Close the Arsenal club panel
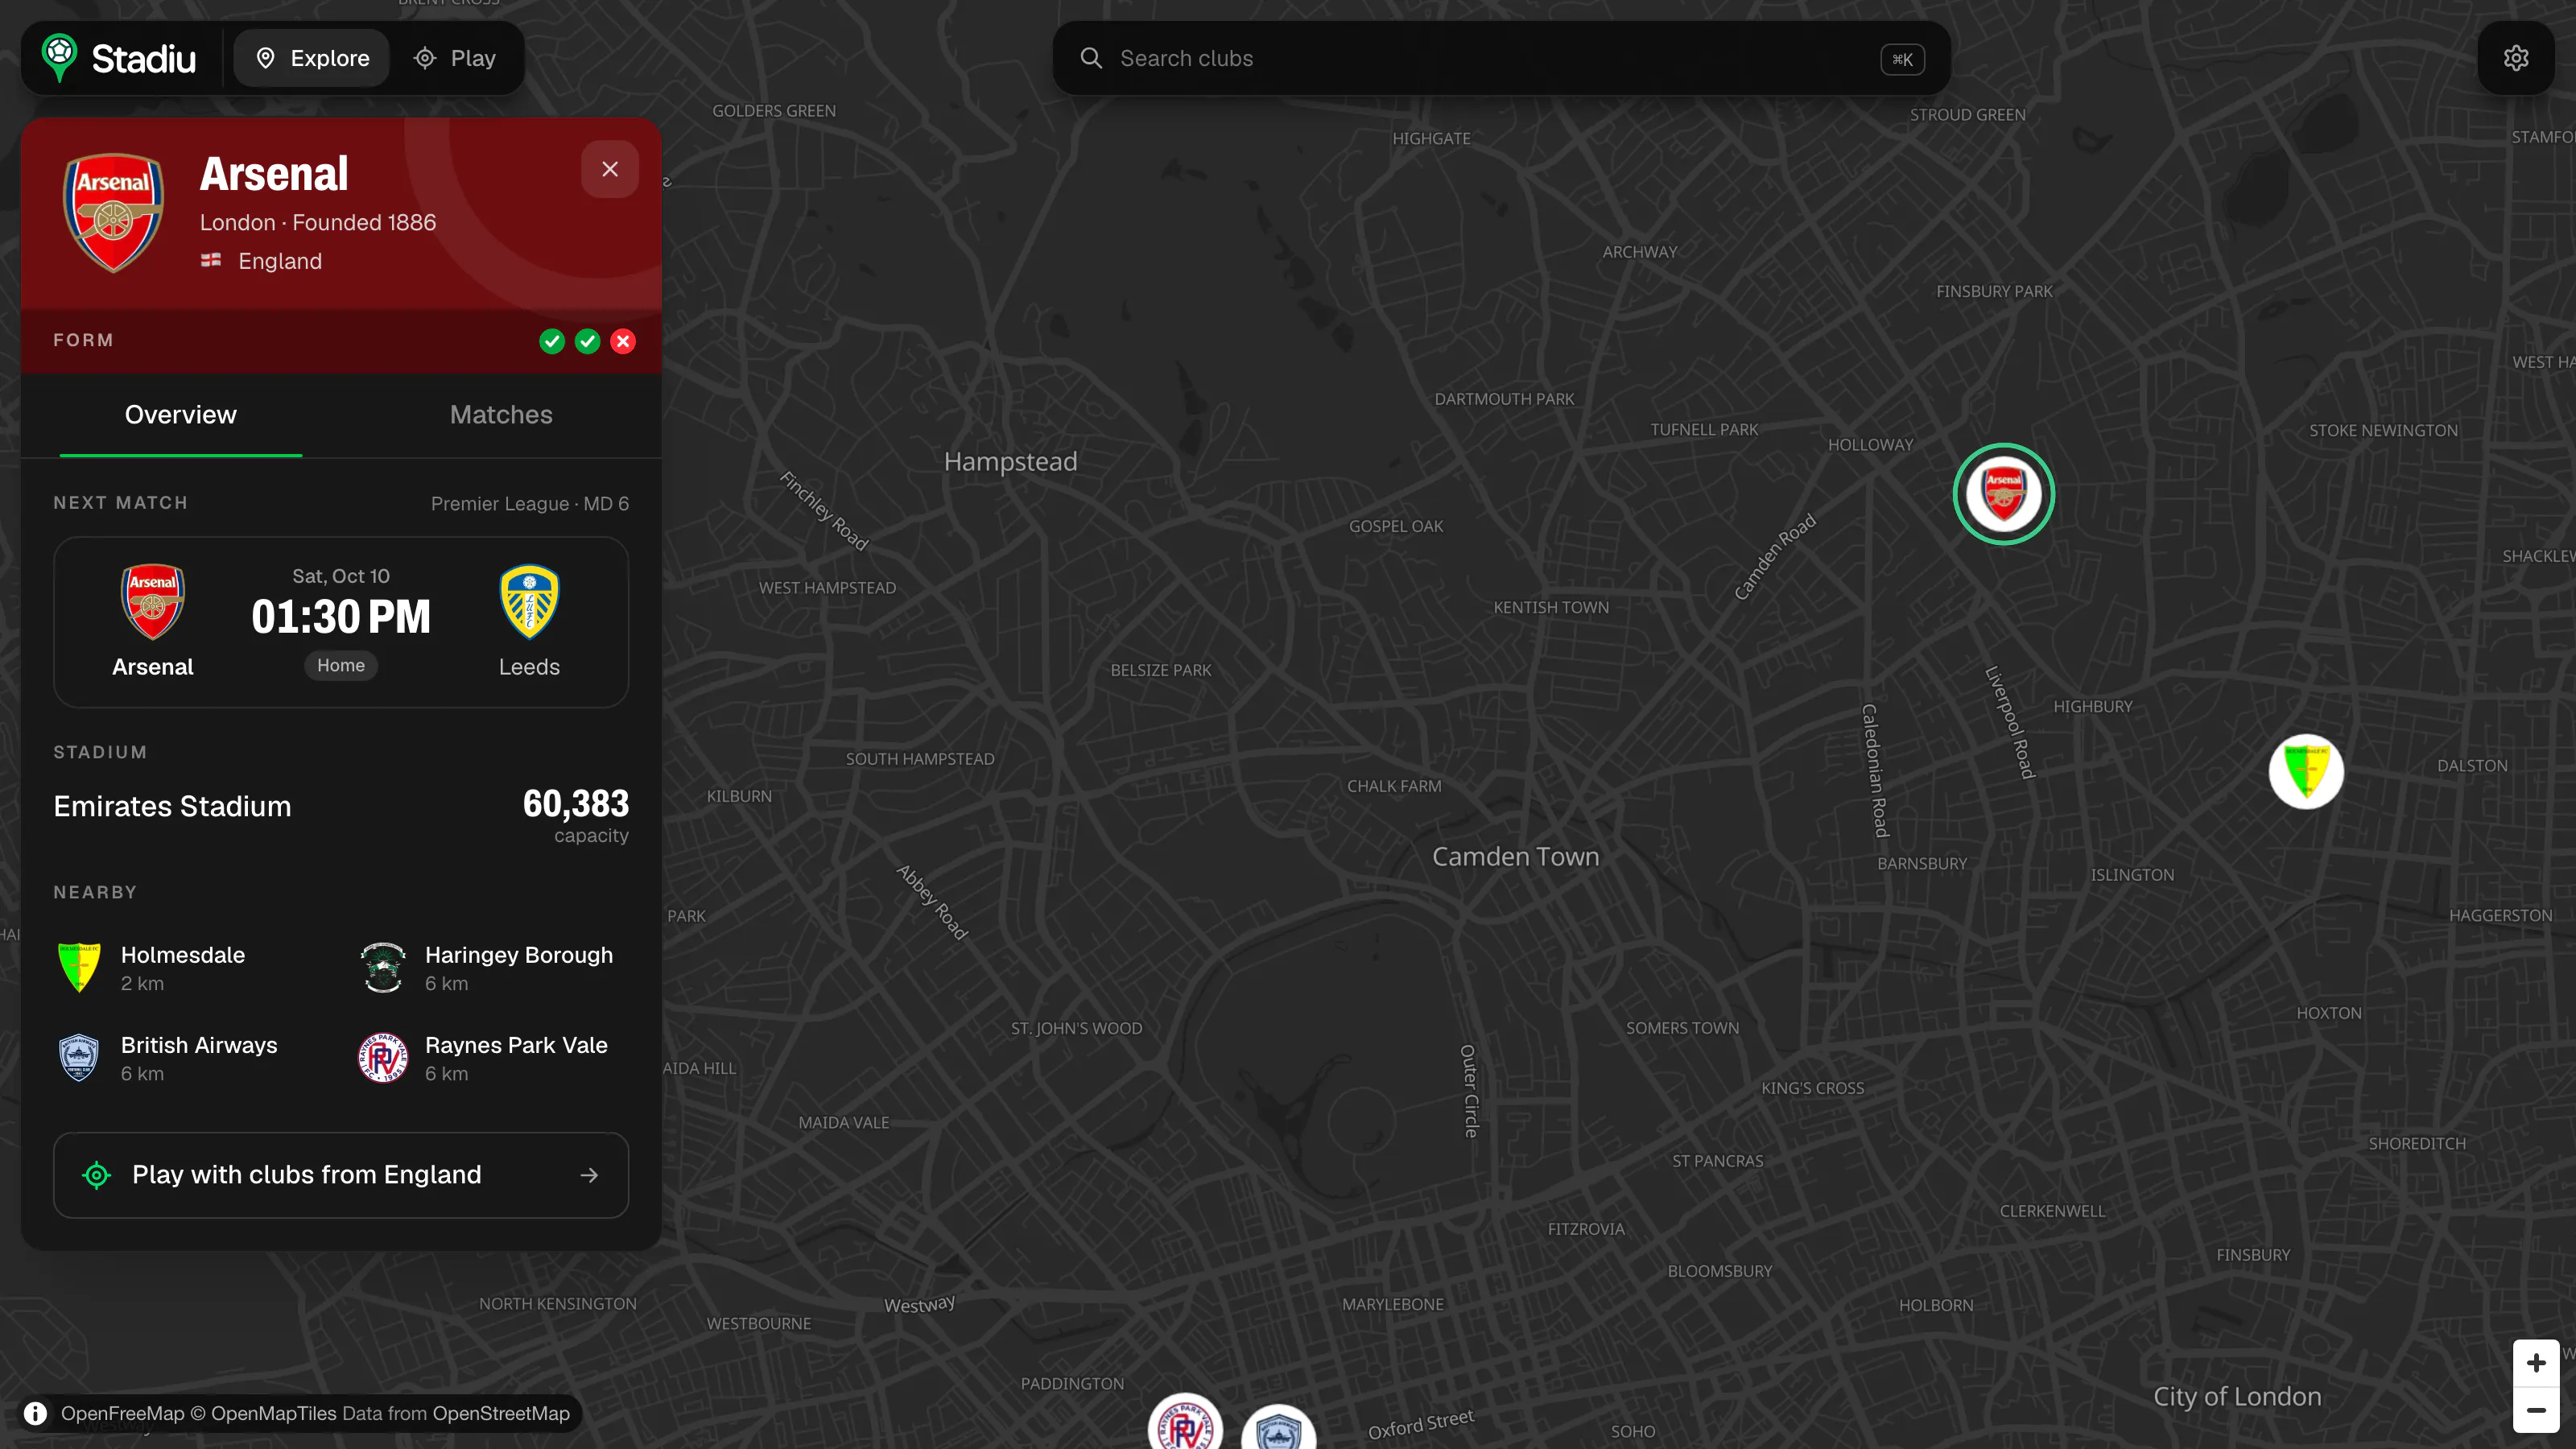 (x=610, y=169)
